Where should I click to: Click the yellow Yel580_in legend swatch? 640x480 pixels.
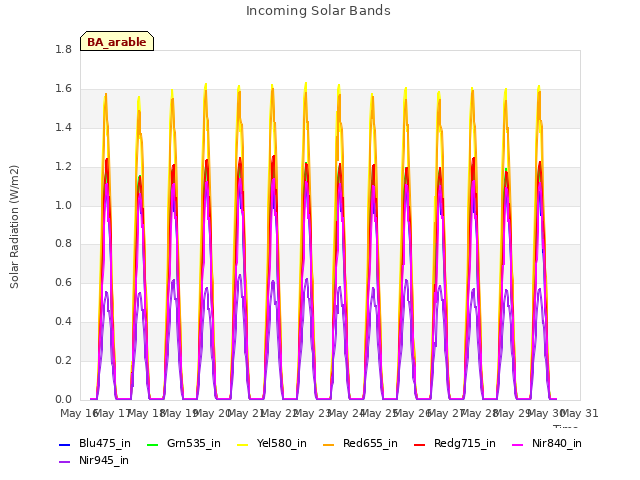[242, 444]
